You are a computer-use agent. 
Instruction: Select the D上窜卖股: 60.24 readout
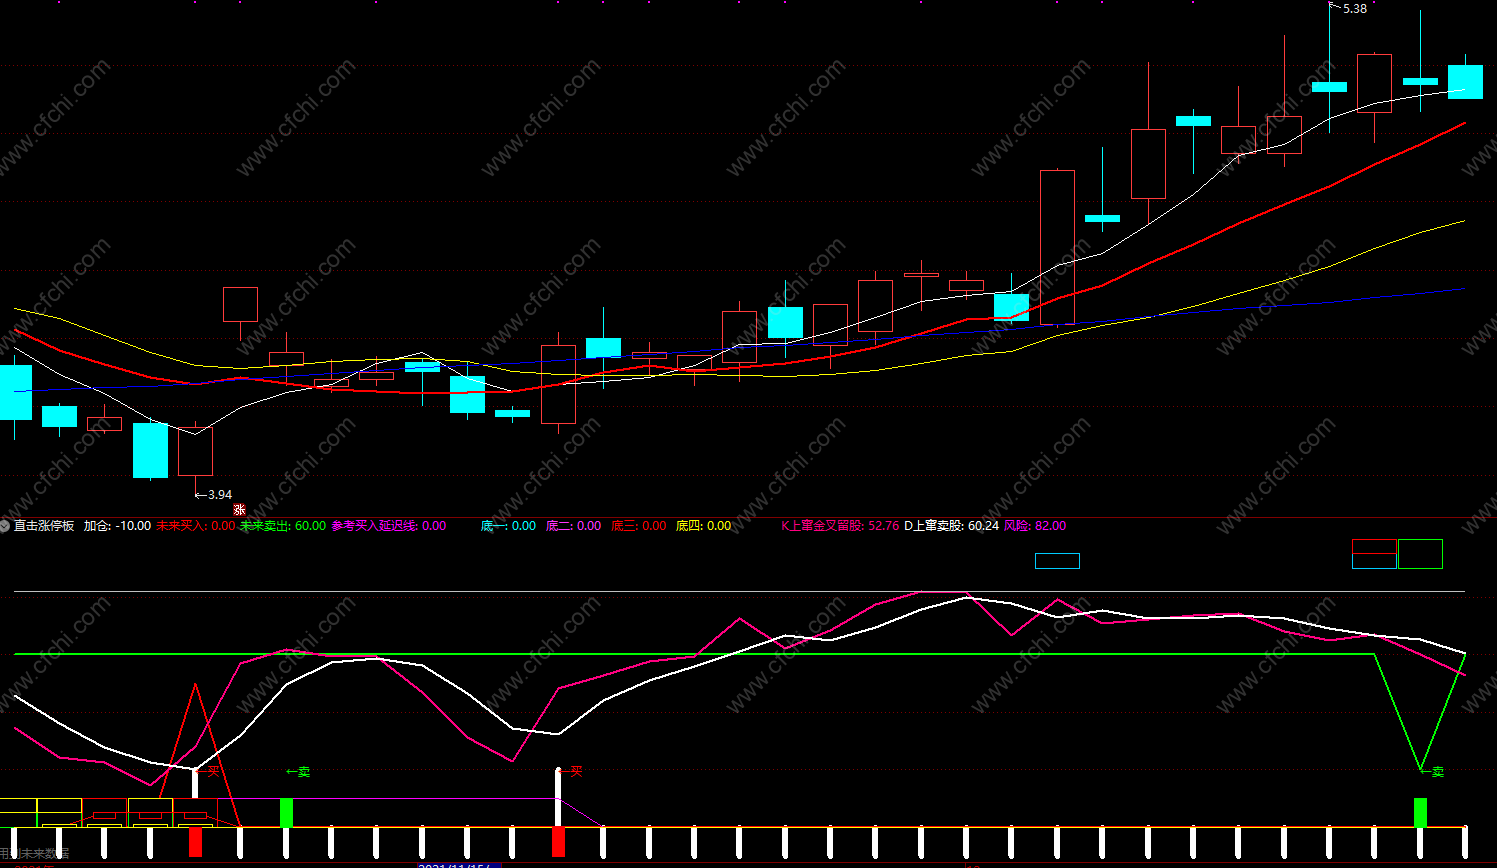click(952, 526)
